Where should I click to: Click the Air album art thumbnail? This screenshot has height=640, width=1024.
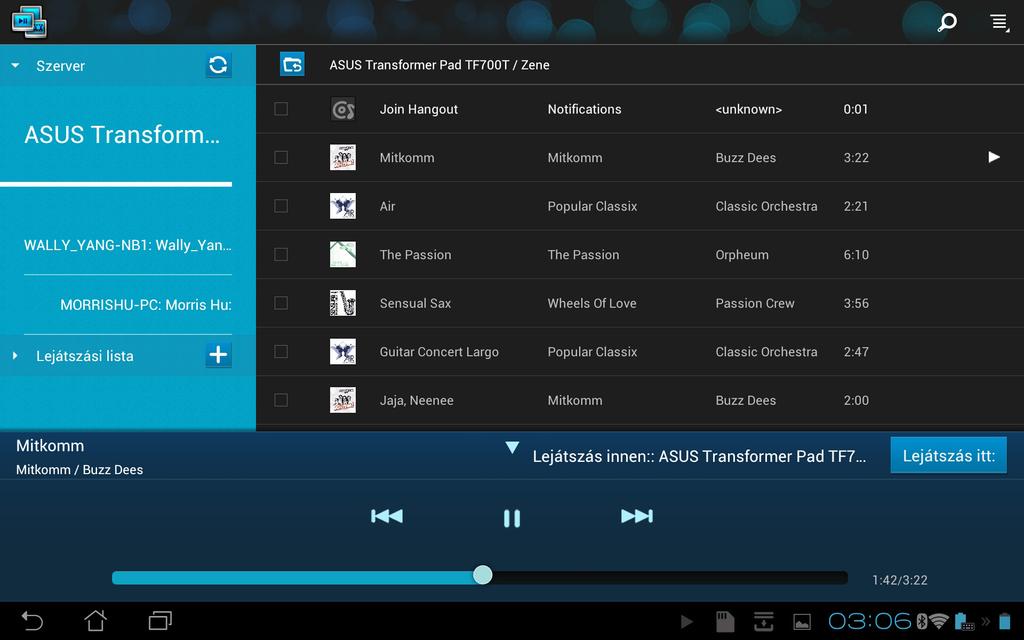click(x=343, y=206)
